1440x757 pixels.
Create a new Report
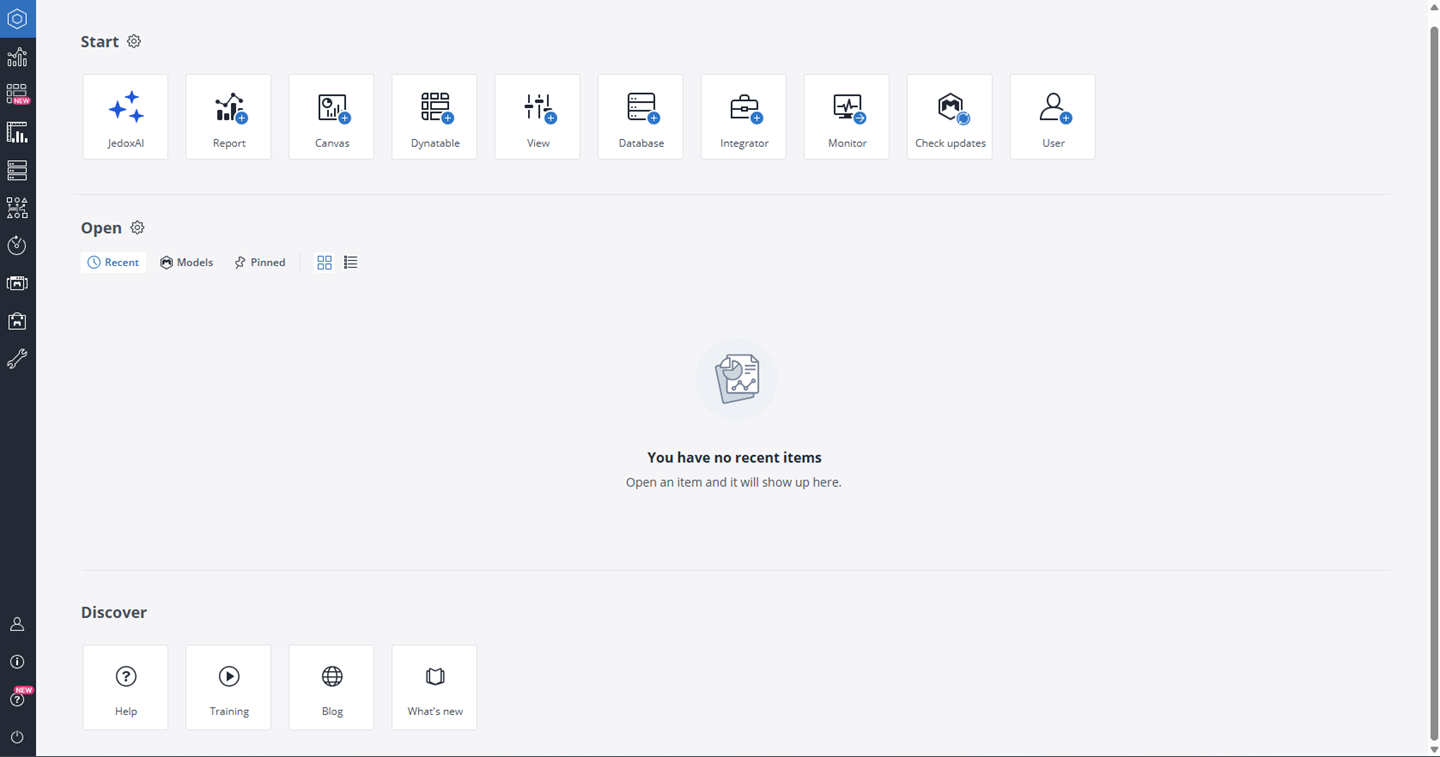point(229,117)
